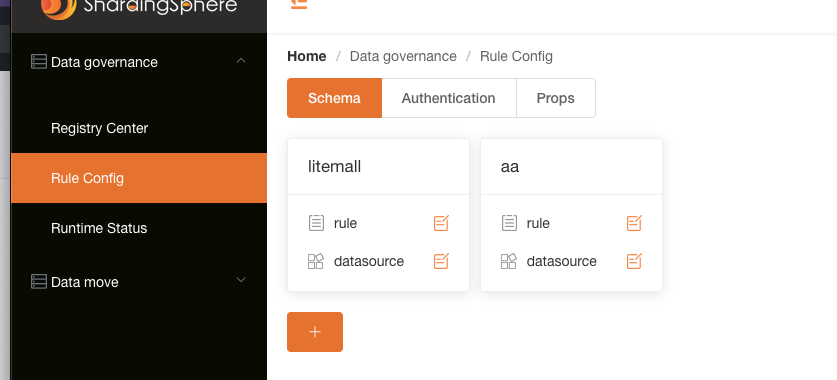
Task: Click the litemall schema title
Action: 335,167
